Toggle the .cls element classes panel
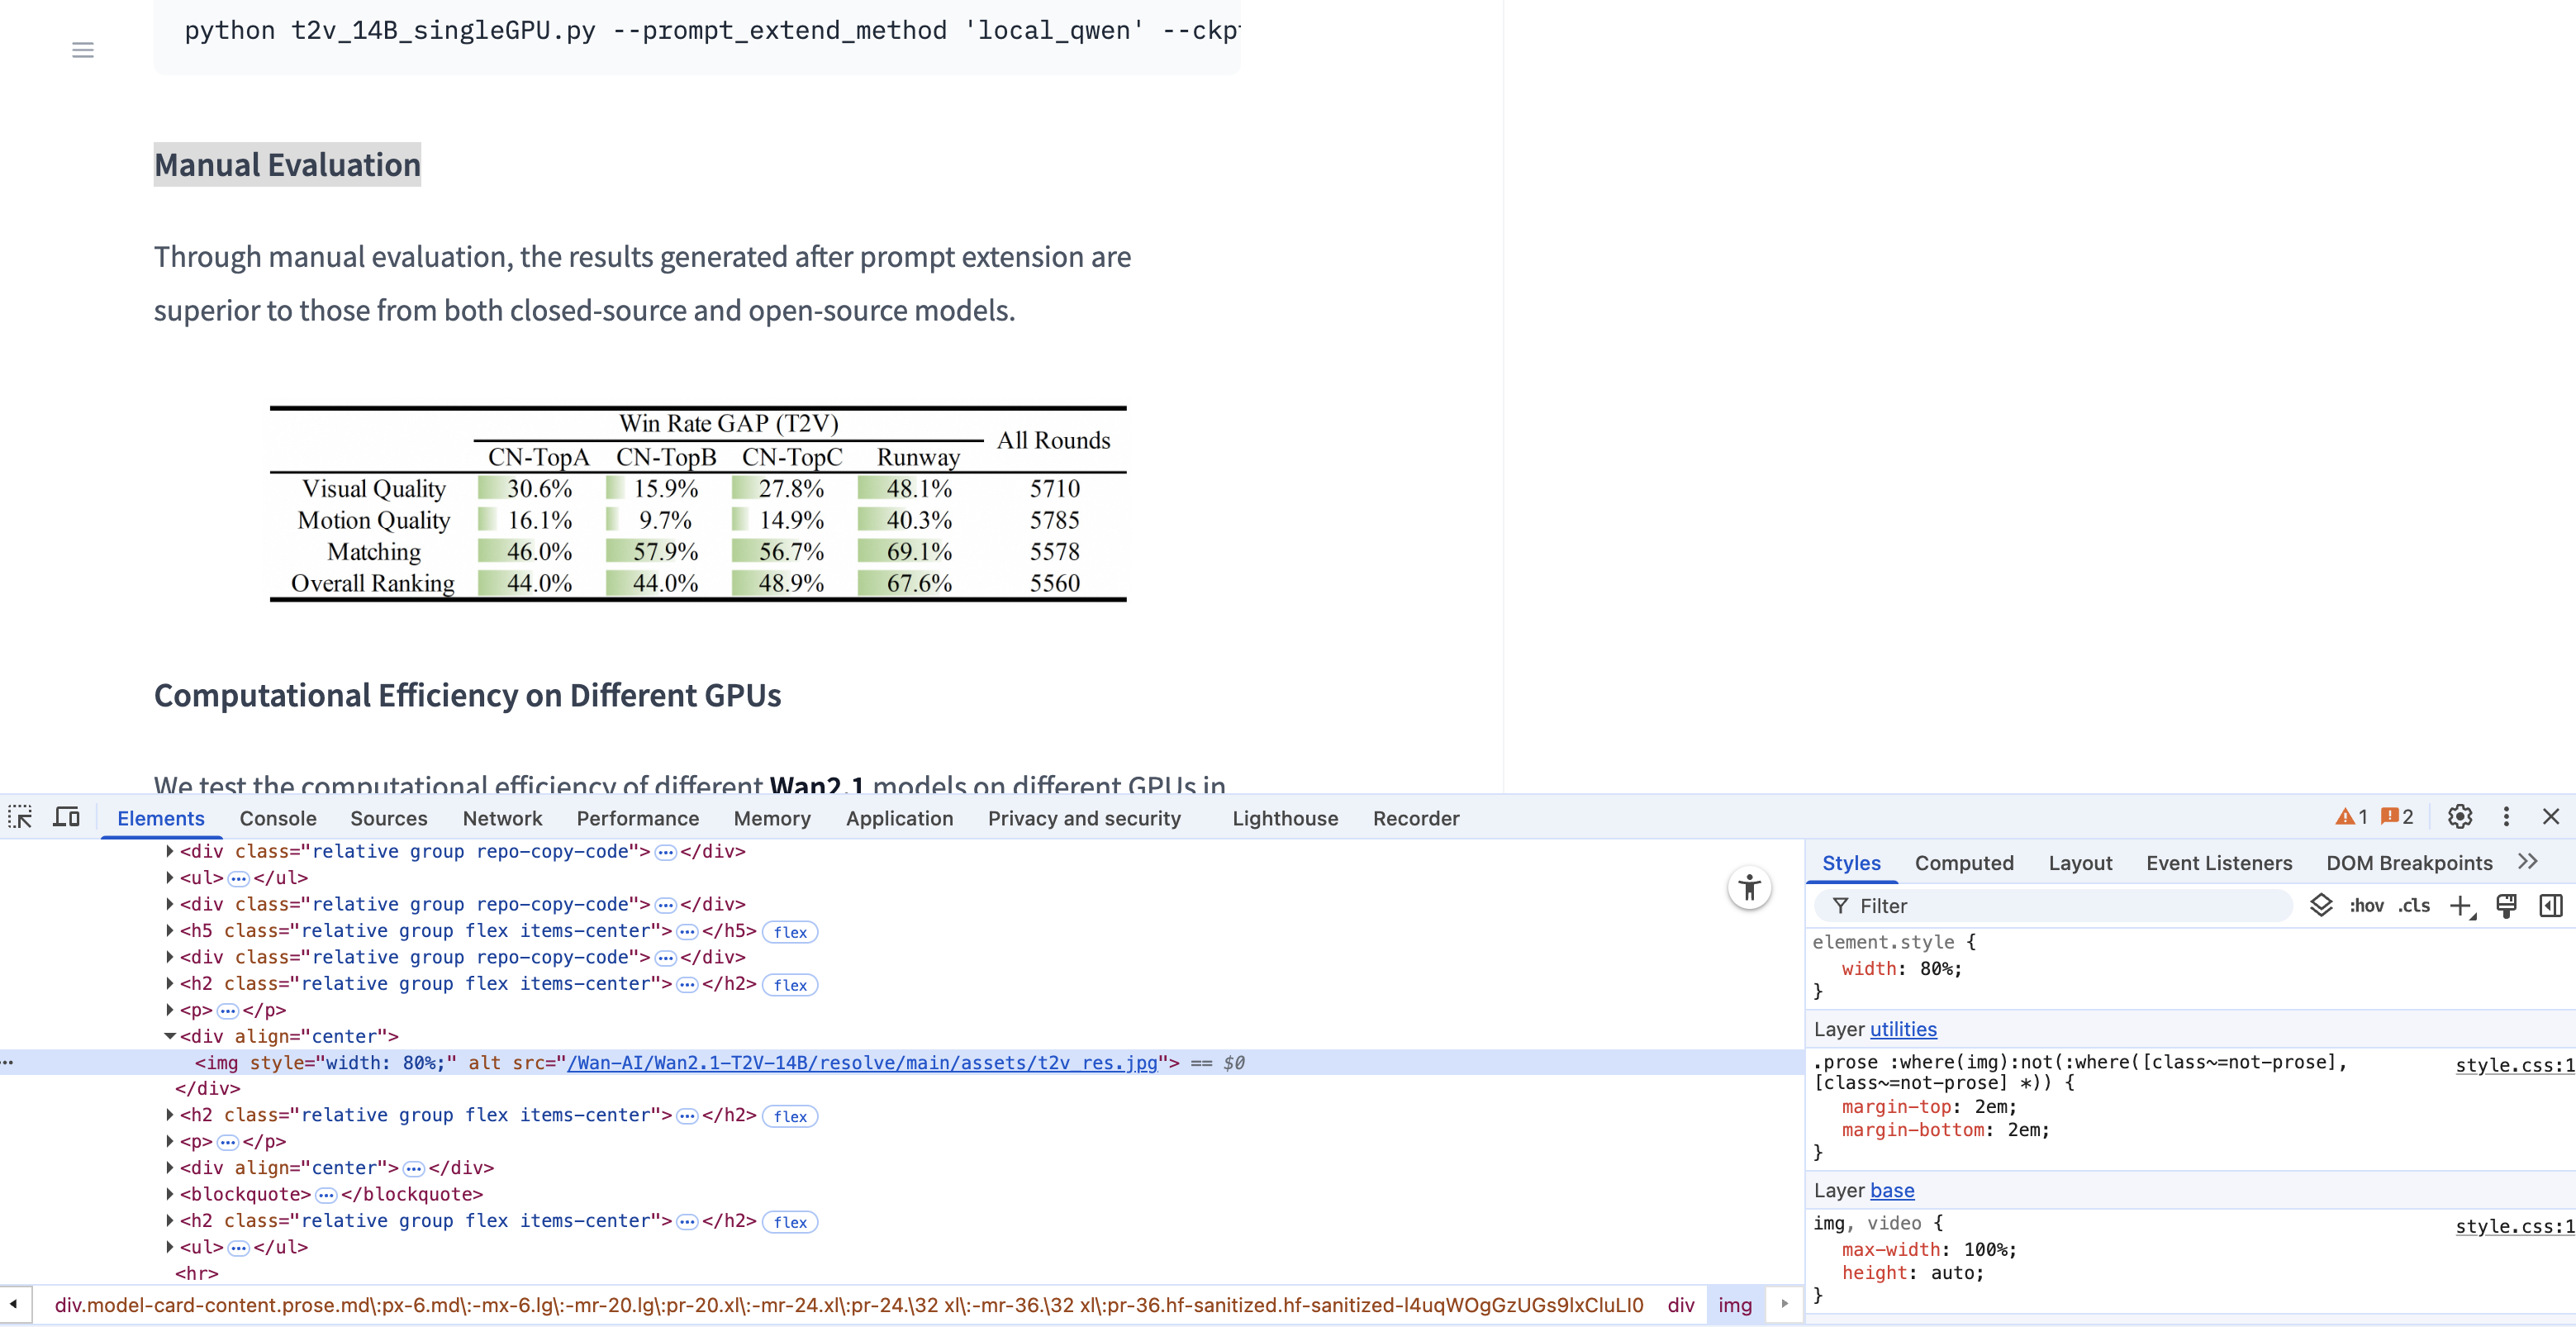This screenshot has height=1327, width=2576. click(2414, 906)
